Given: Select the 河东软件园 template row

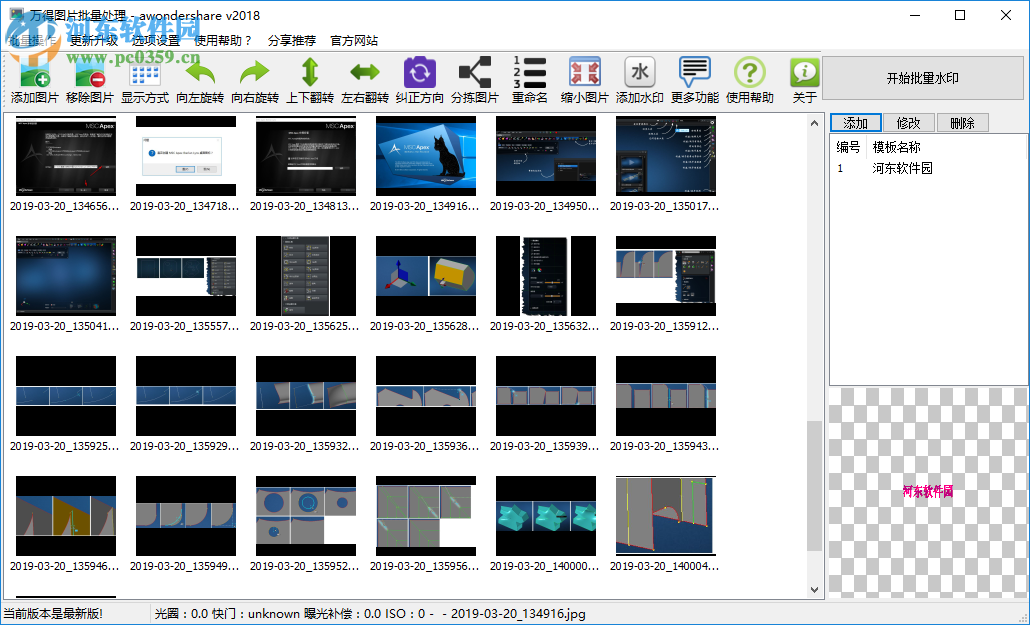Looking at the screenshot, I should point(902,168).
